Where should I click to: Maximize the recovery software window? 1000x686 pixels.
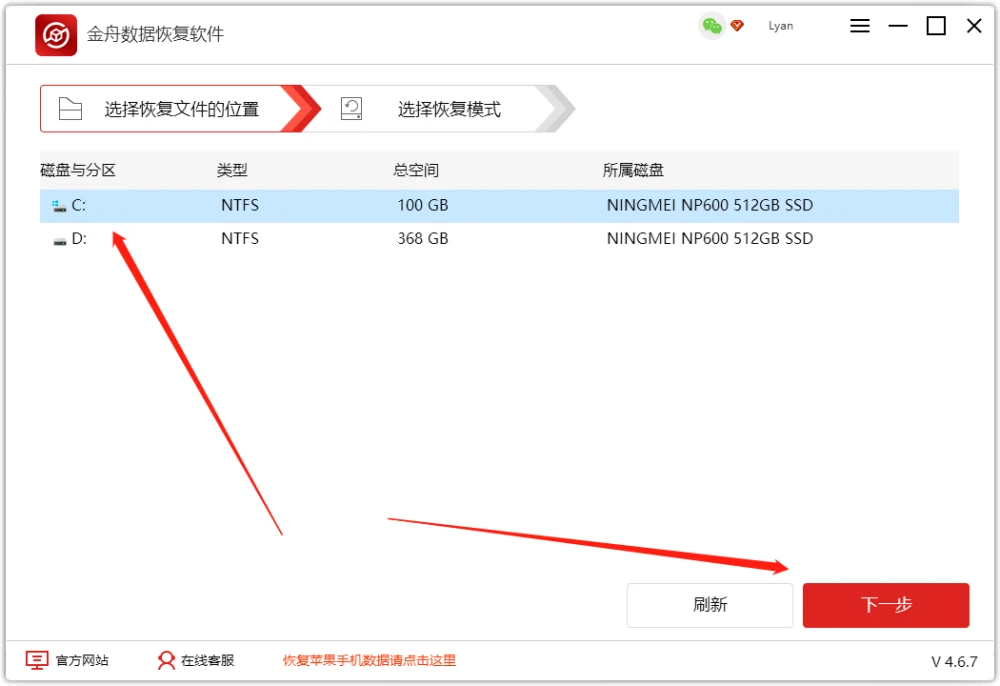point(936,26)
